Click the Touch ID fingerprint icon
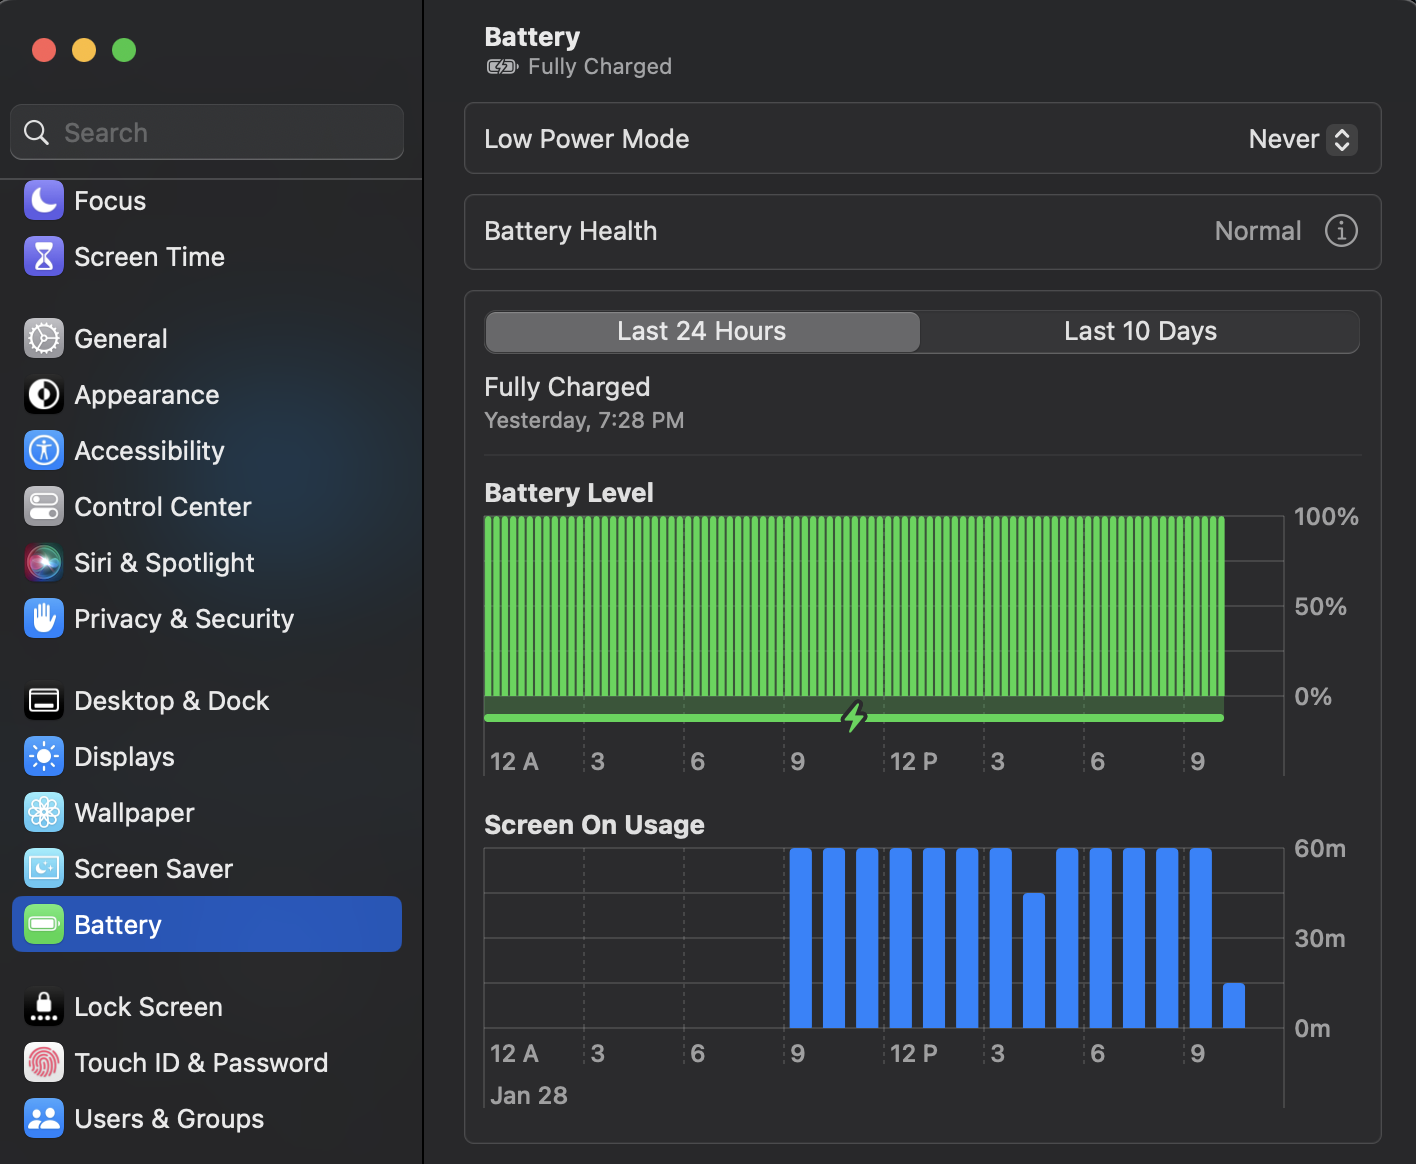Screen dimensions: 1416x1164 44,1063
